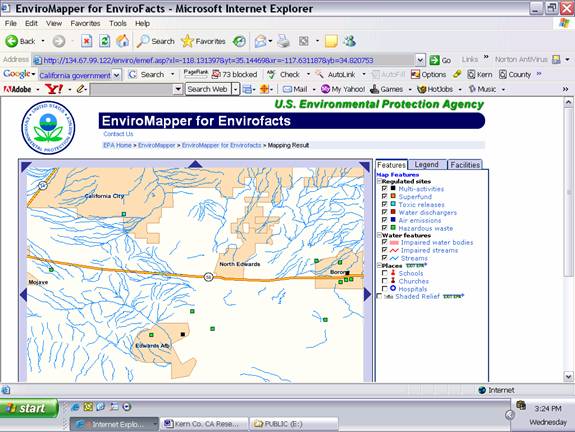
Task: Open the Favorites star button
Action: (203, 41)
